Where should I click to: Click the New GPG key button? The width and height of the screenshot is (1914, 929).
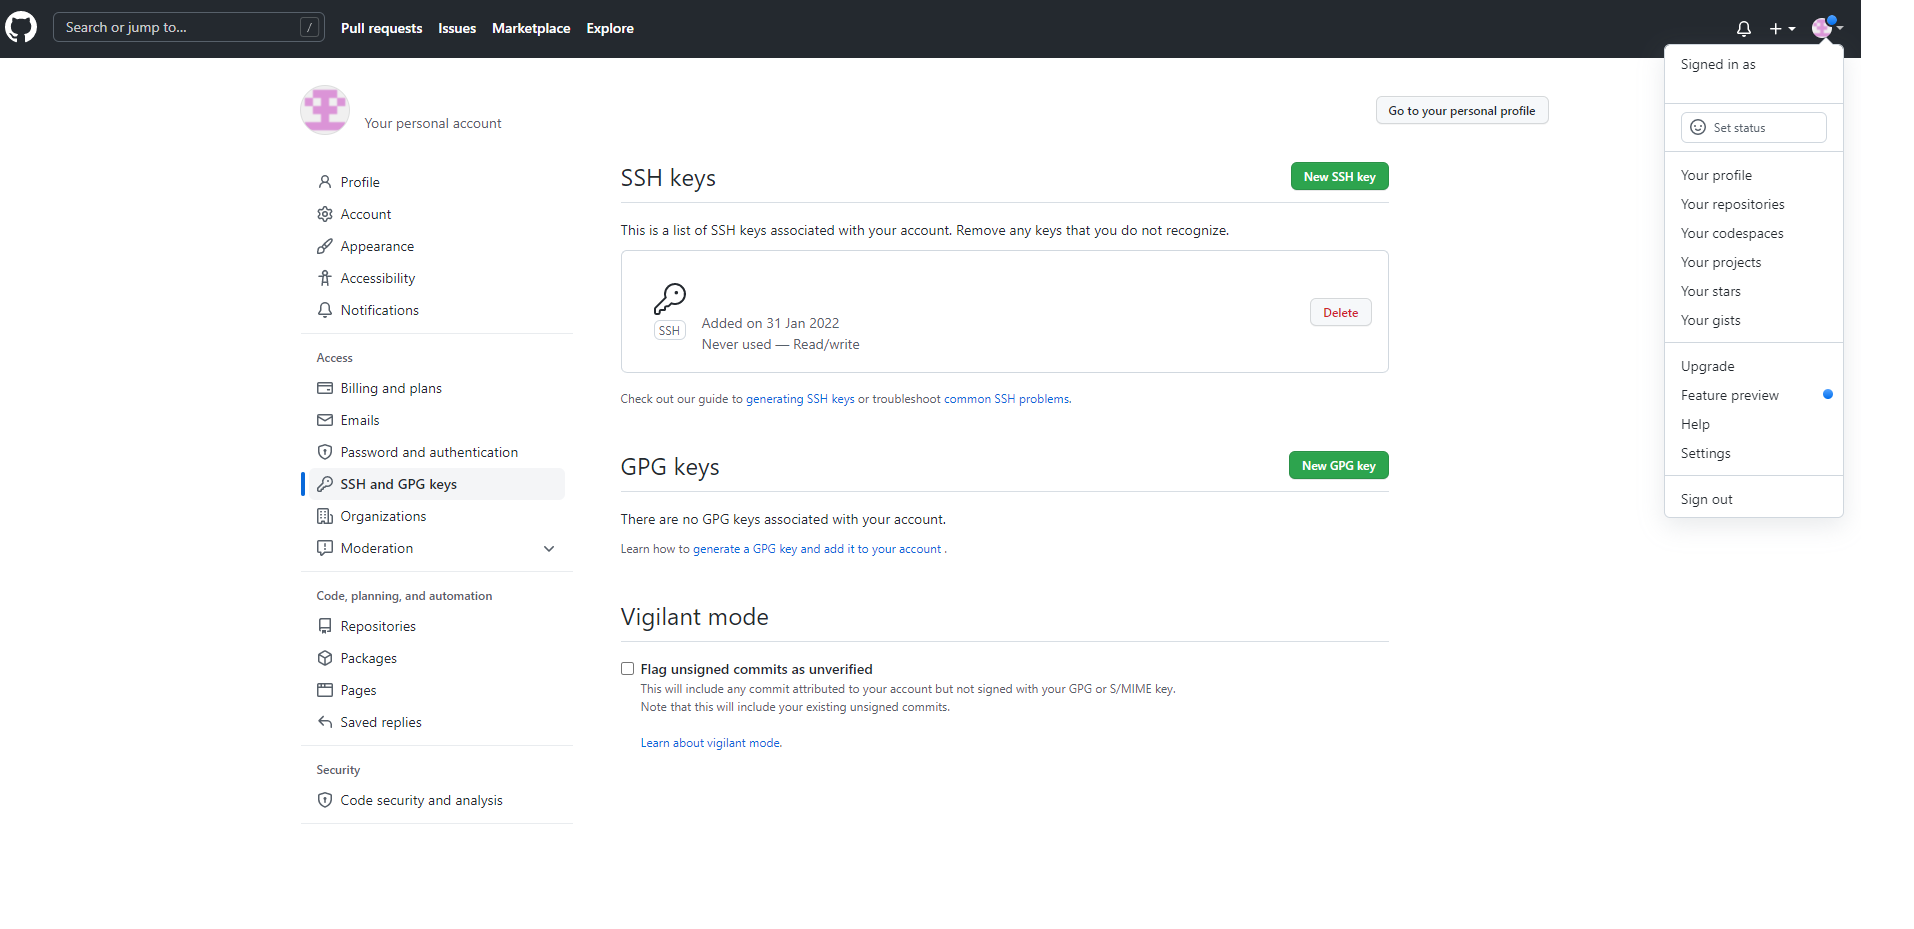click(x=1338, y=465)
